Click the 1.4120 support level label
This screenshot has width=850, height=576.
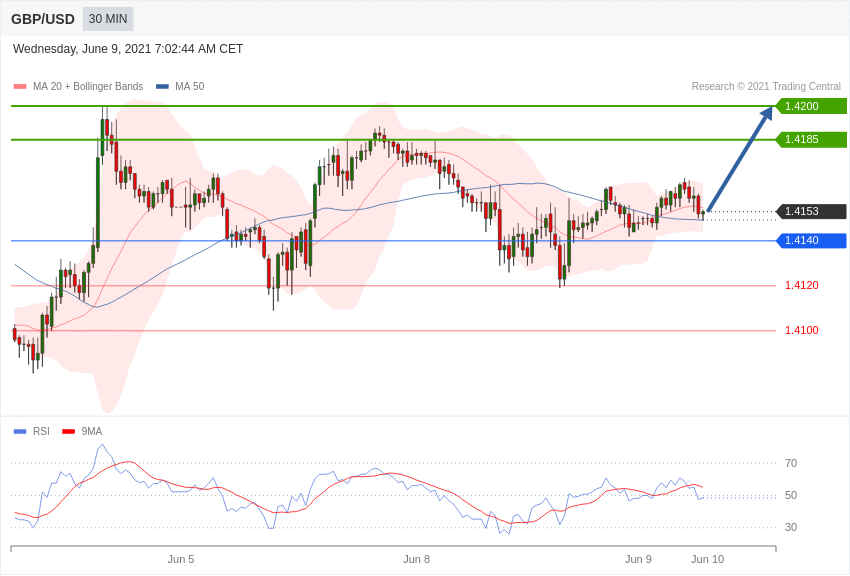point(802,285)
